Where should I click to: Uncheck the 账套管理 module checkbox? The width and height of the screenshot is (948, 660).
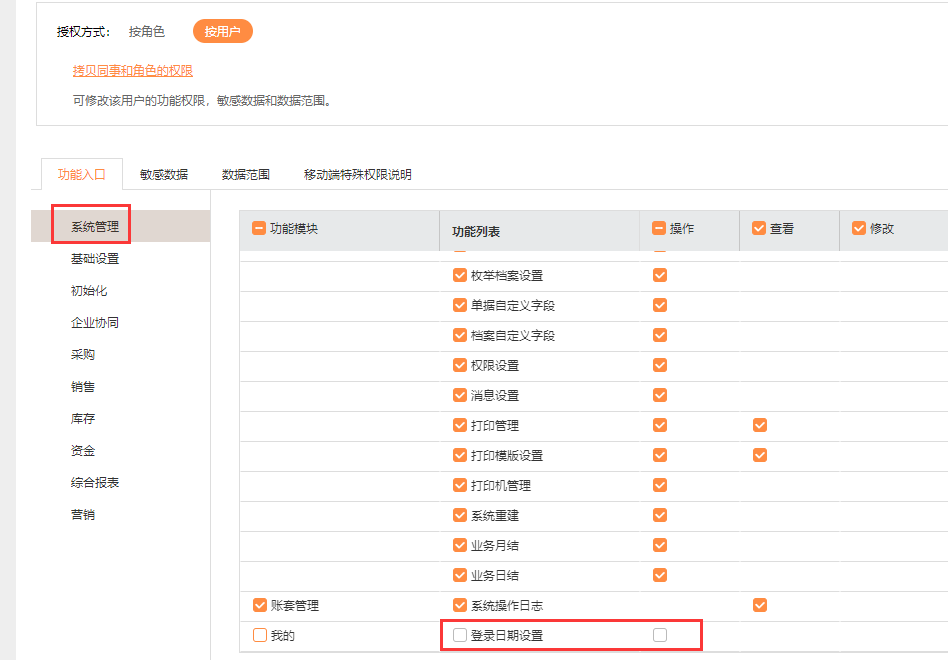click(260, 605)
